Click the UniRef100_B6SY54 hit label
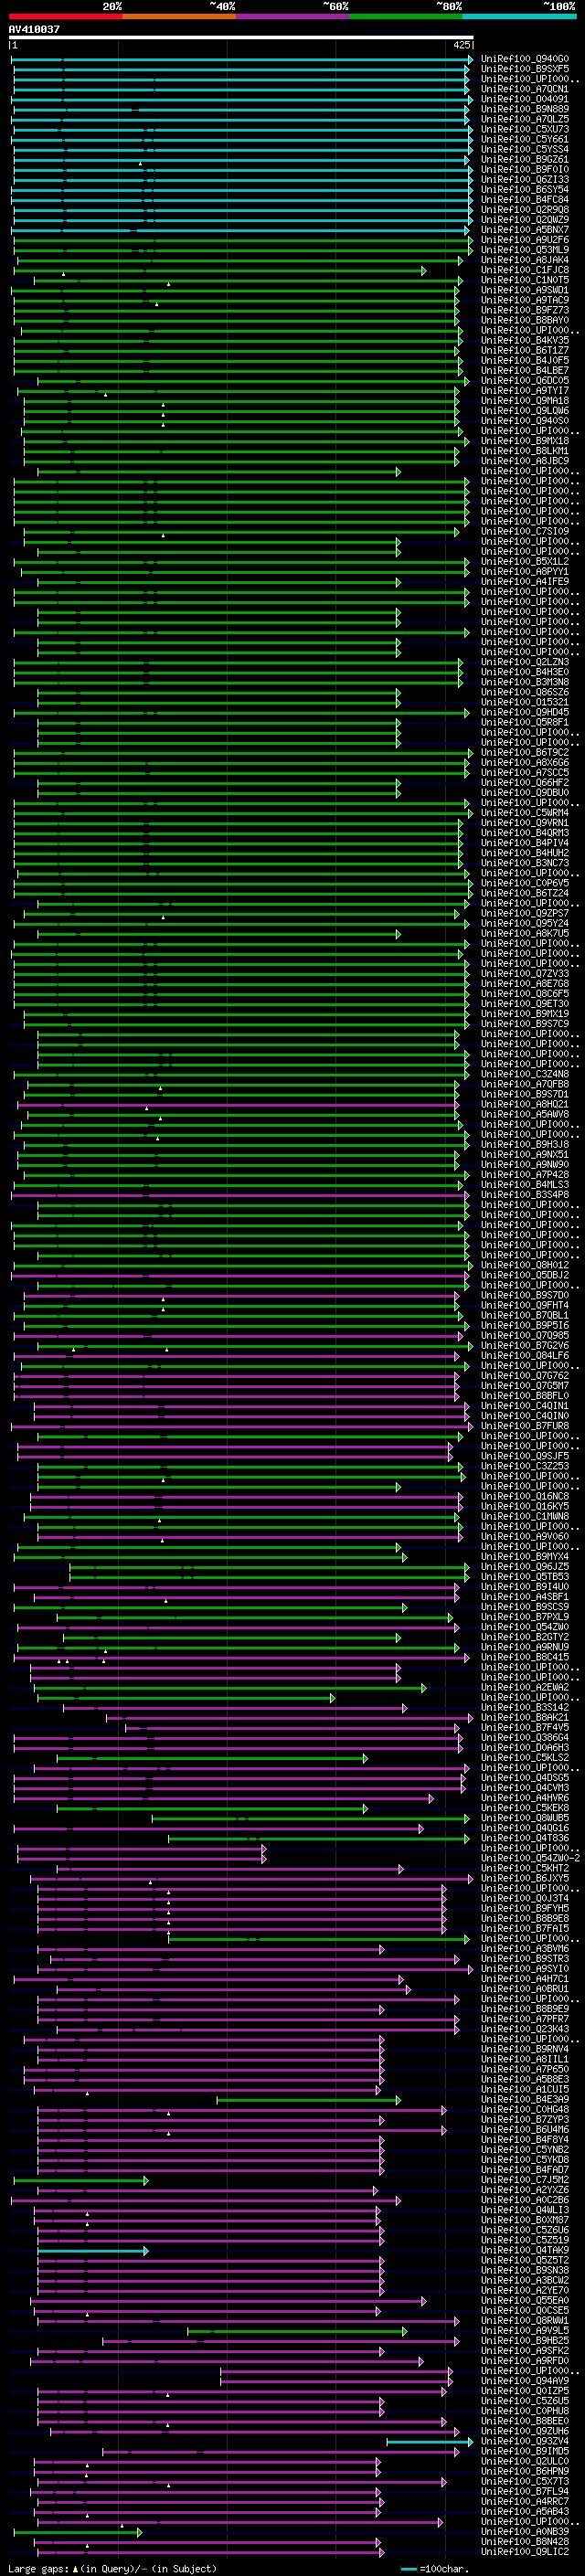 (x=525, y=189)
